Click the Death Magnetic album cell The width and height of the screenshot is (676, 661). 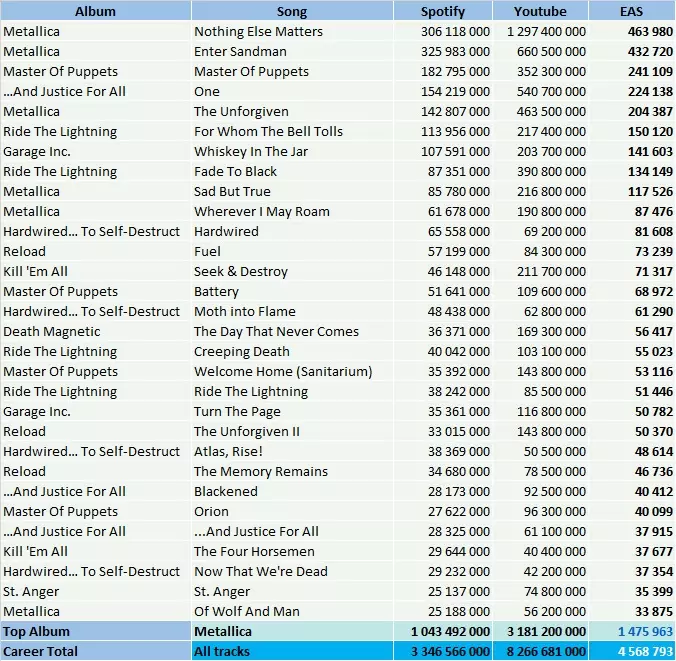(x=95, y=332)
